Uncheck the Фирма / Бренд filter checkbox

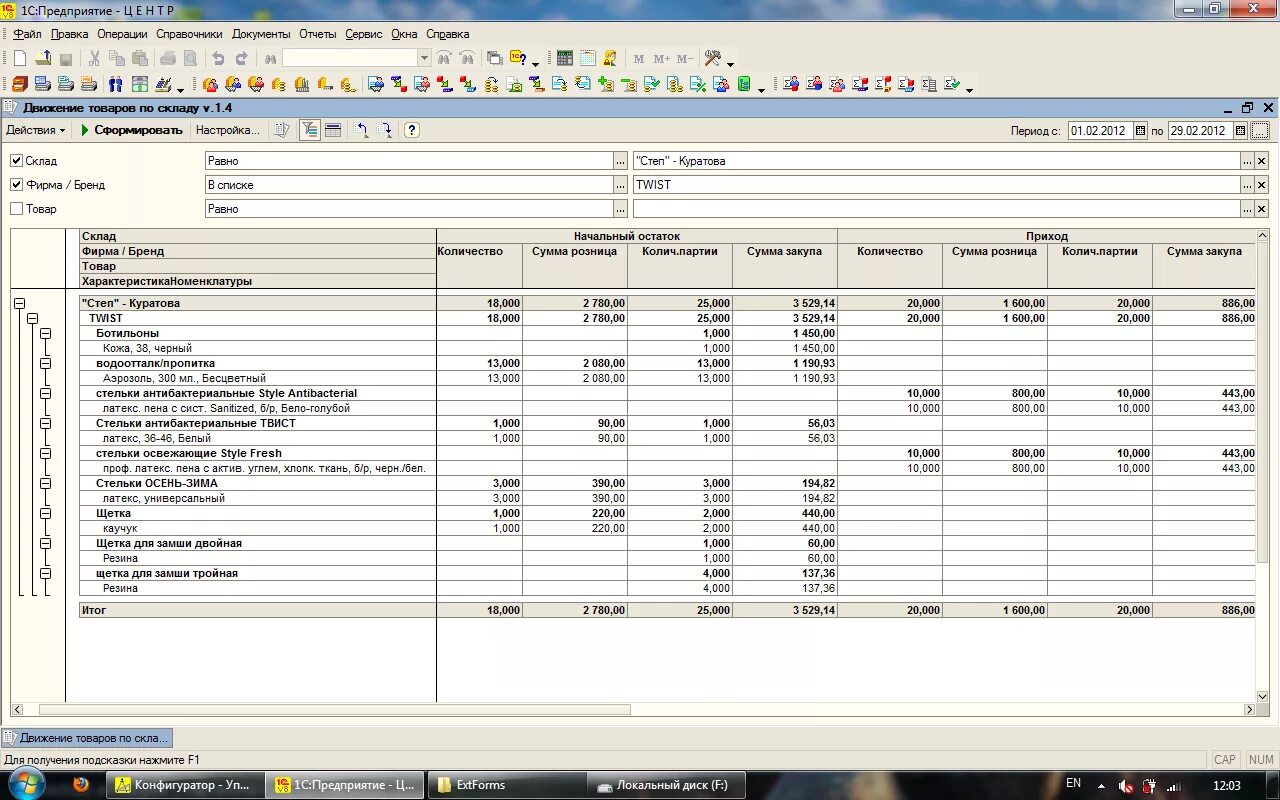(16, 184)
